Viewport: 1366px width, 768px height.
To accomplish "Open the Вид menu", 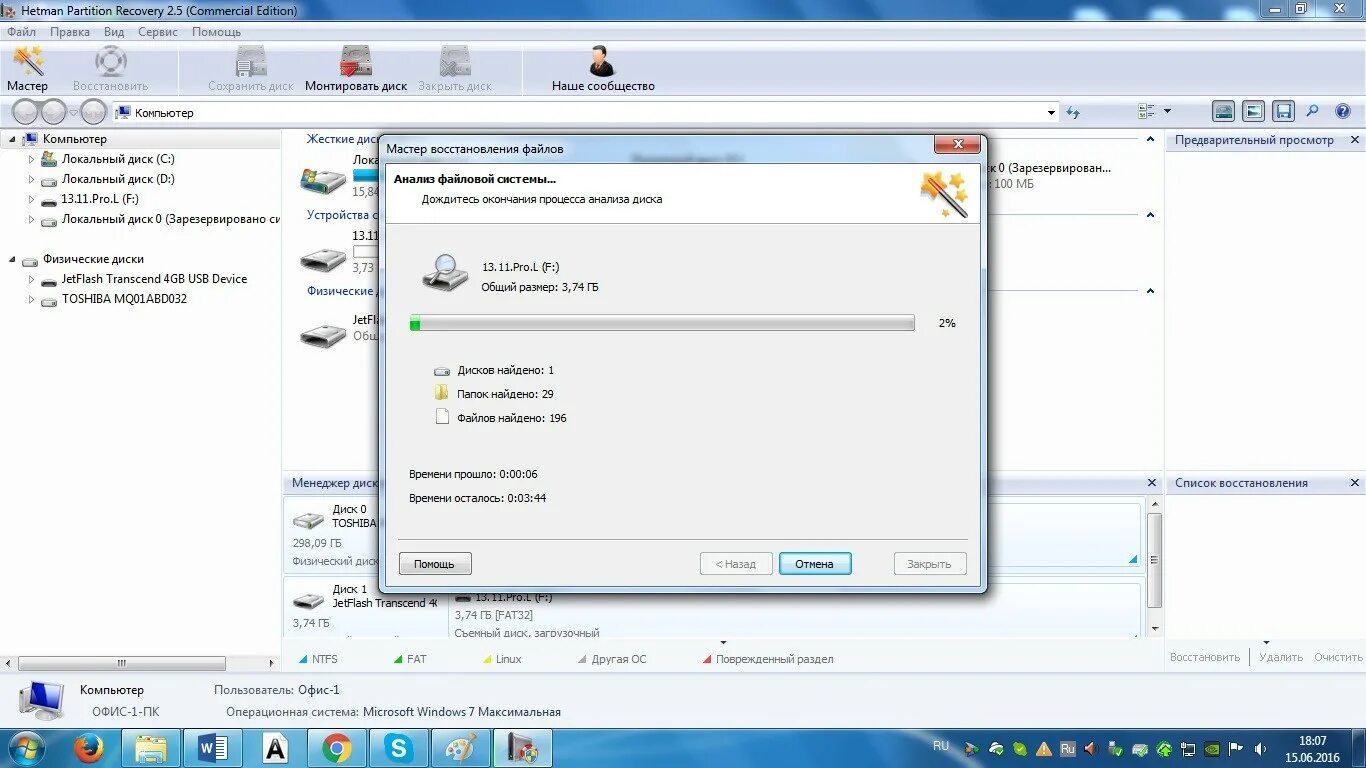I will point(114,32).
